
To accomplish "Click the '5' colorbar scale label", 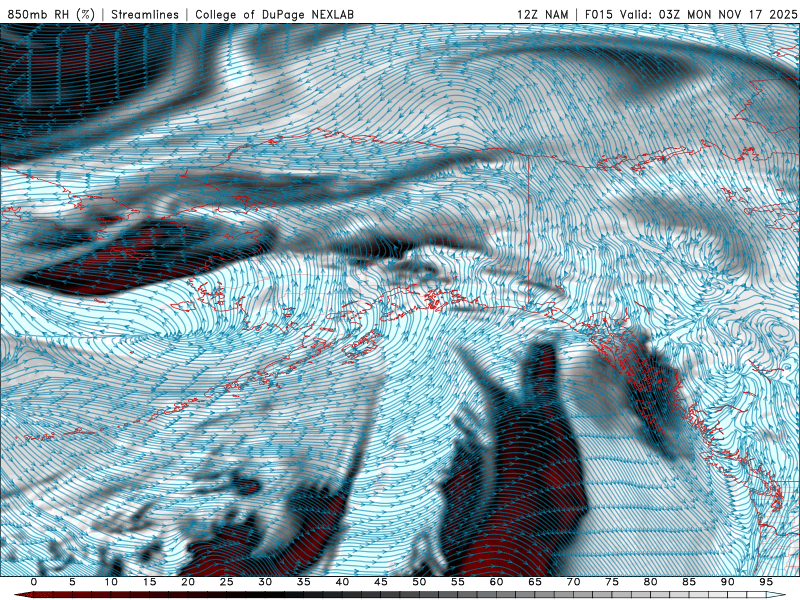I will pos(72,582).
